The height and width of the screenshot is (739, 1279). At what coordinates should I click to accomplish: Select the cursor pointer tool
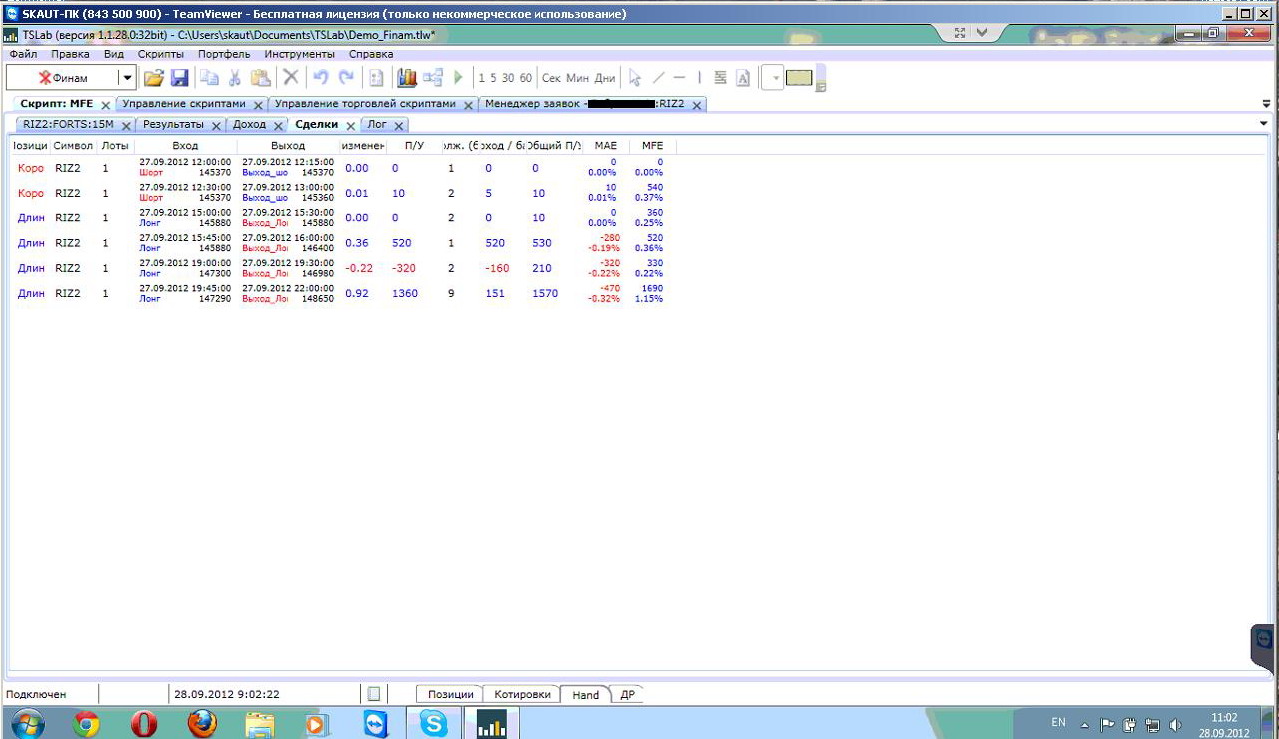tap(634, 78)
